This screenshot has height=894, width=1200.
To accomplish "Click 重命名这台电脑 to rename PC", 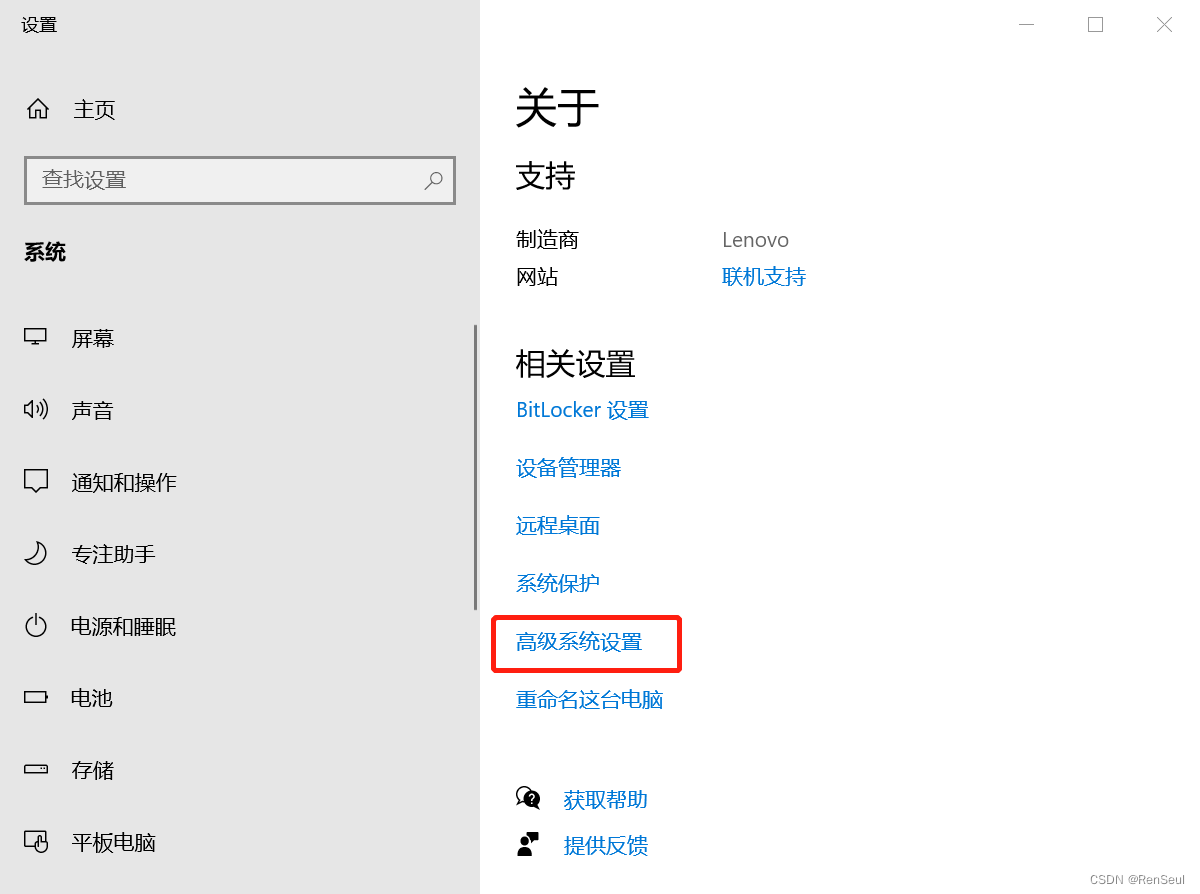I will point(589,699).
